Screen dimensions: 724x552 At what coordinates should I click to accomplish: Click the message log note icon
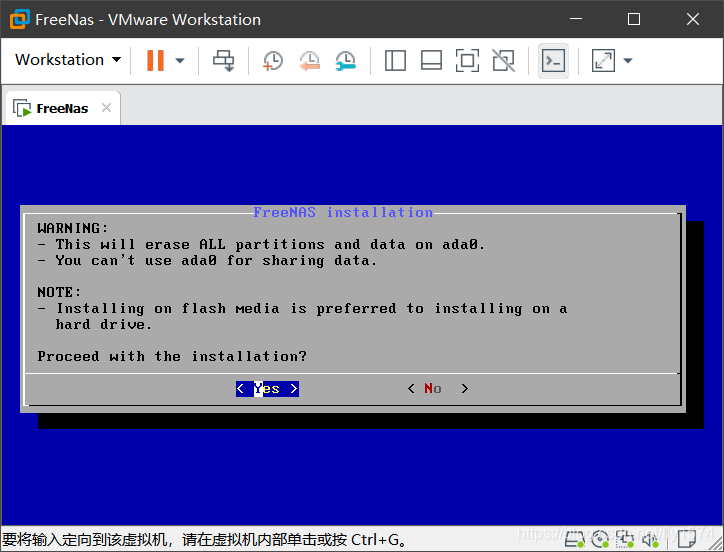(687, 539)
